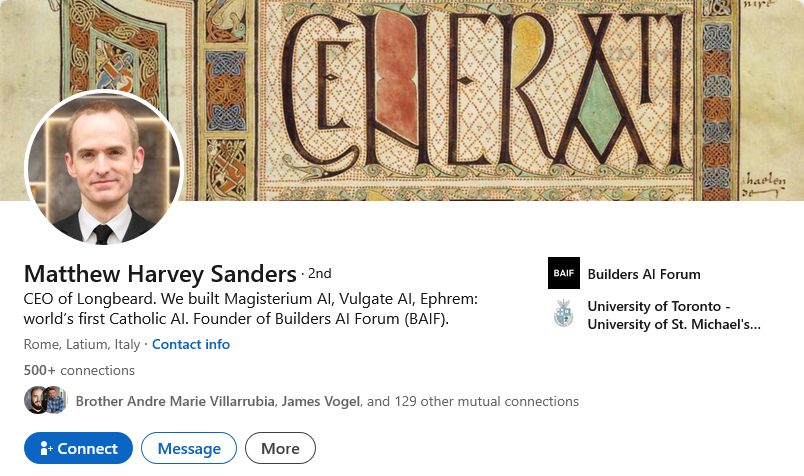Click the BAIF company logo icon
Viewport: 804px width, 476px height.
click(564, 273)
